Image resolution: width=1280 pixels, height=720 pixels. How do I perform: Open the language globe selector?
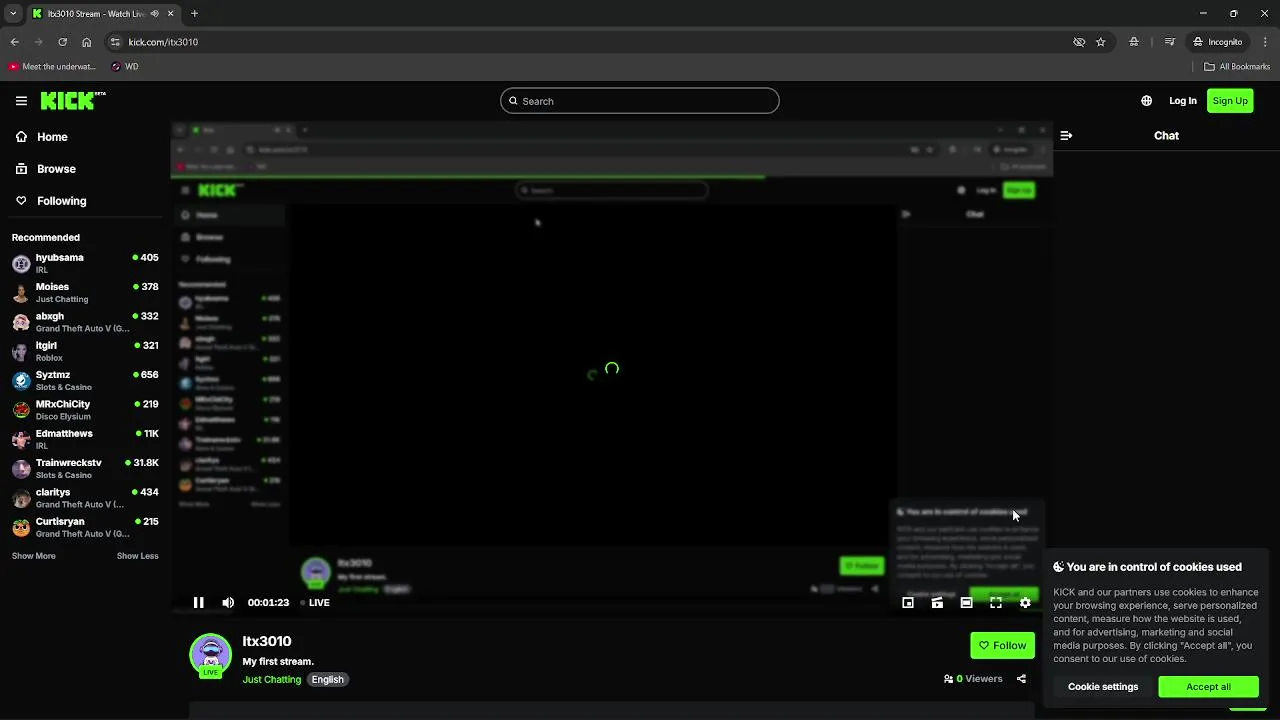point(1146,101)
